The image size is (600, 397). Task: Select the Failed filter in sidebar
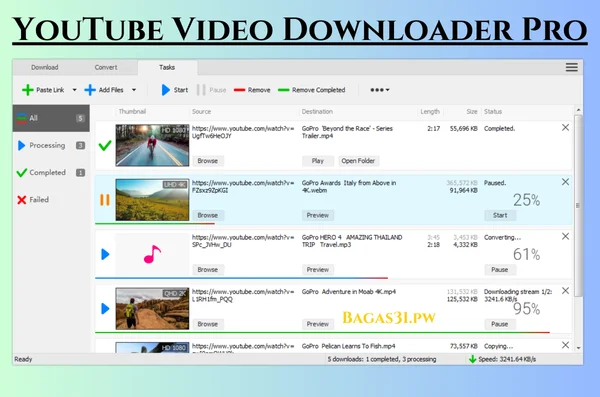coord(51,199)
